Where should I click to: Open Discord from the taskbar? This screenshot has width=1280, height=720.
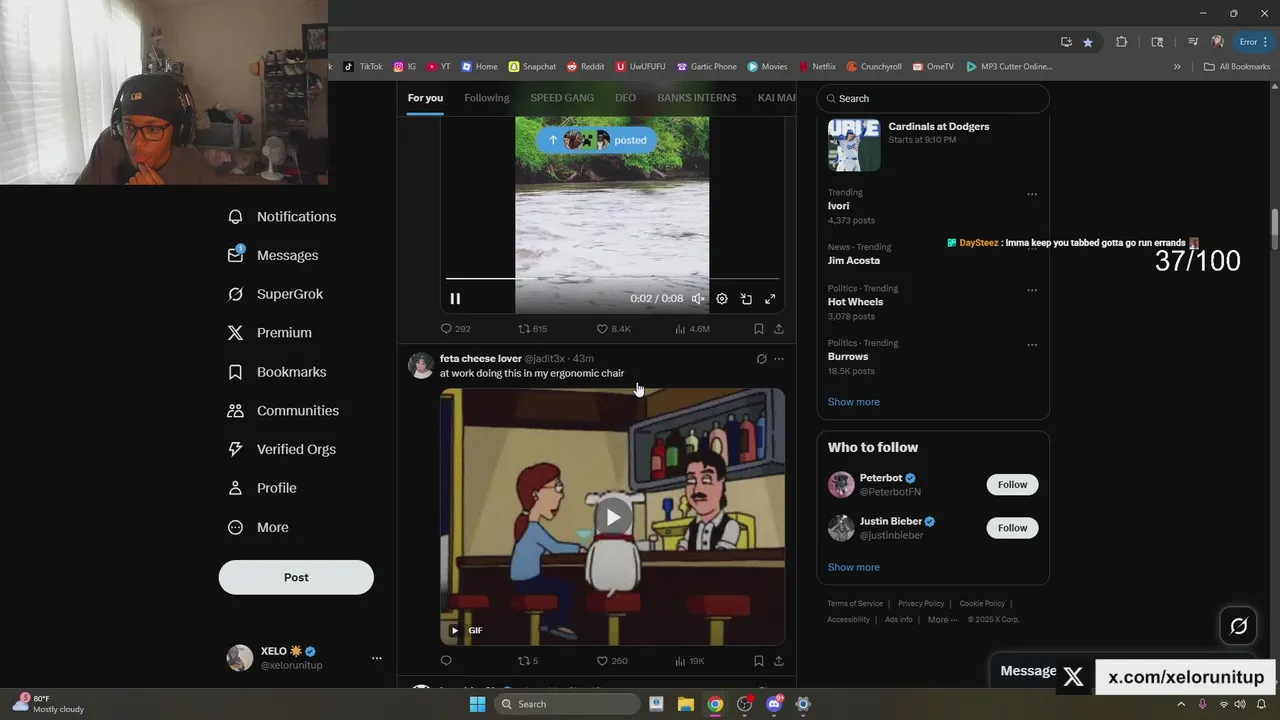pos(773,704)
